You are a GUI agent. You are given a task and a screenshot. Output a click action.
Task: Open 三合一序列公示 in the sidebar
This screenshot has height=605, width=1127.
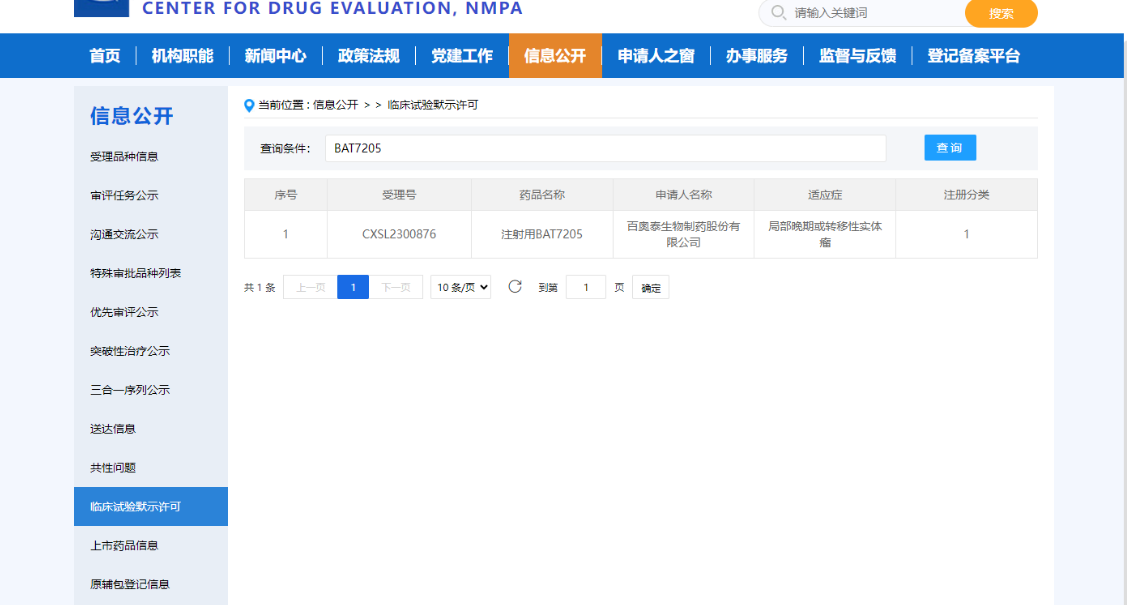[x=129, y=389]
